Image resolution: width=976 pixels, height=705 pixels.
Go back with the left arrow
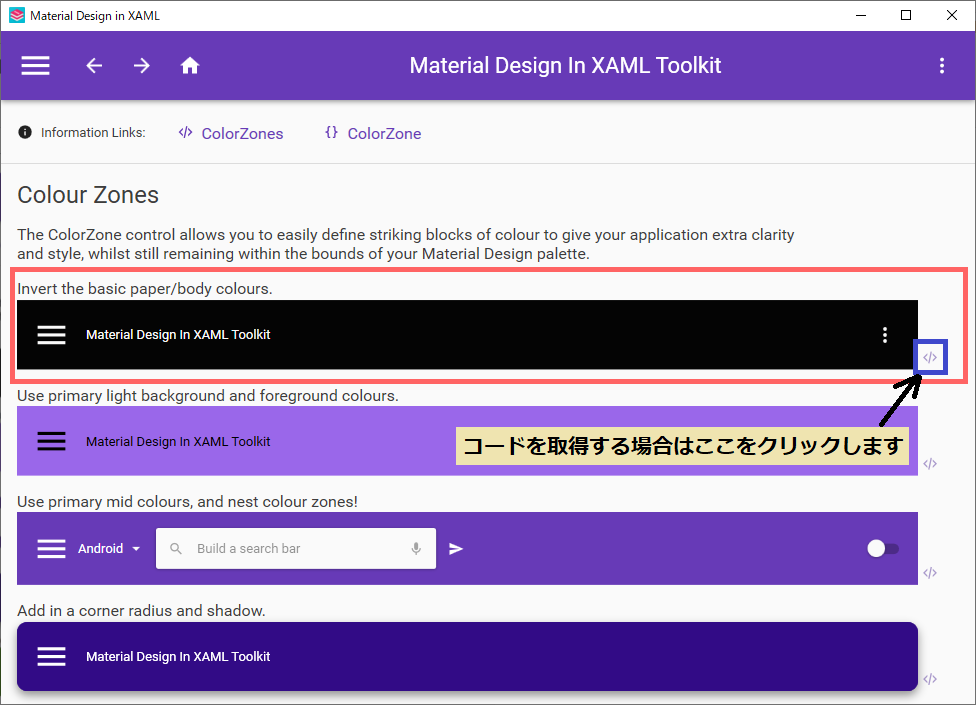coord(94,65)
